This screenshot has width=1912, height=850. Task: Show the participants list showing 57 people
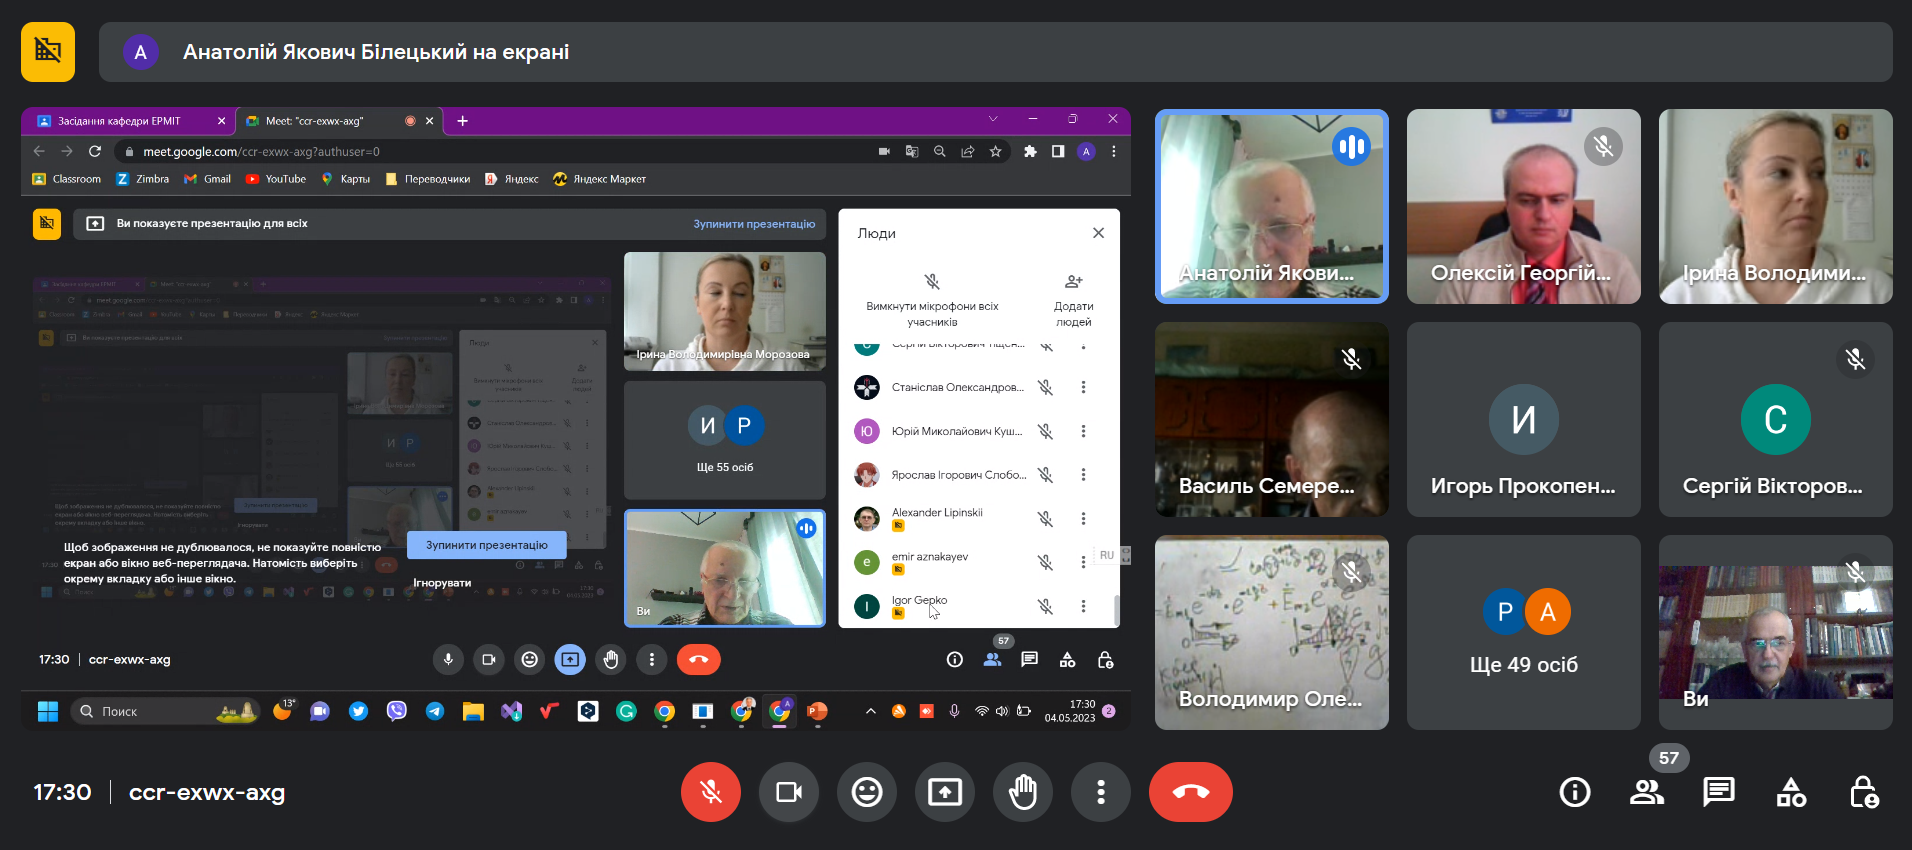tap(1646, 792)
